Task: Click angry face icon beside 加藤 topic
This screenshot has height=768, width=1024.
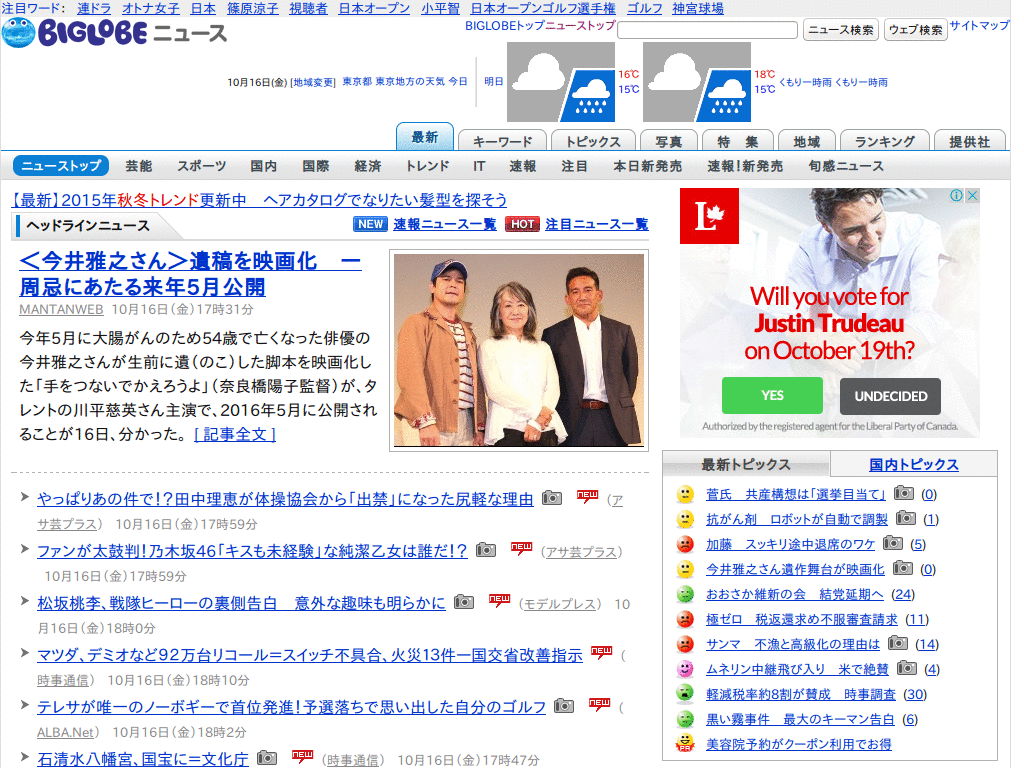Action: click(x=685, y=544)
